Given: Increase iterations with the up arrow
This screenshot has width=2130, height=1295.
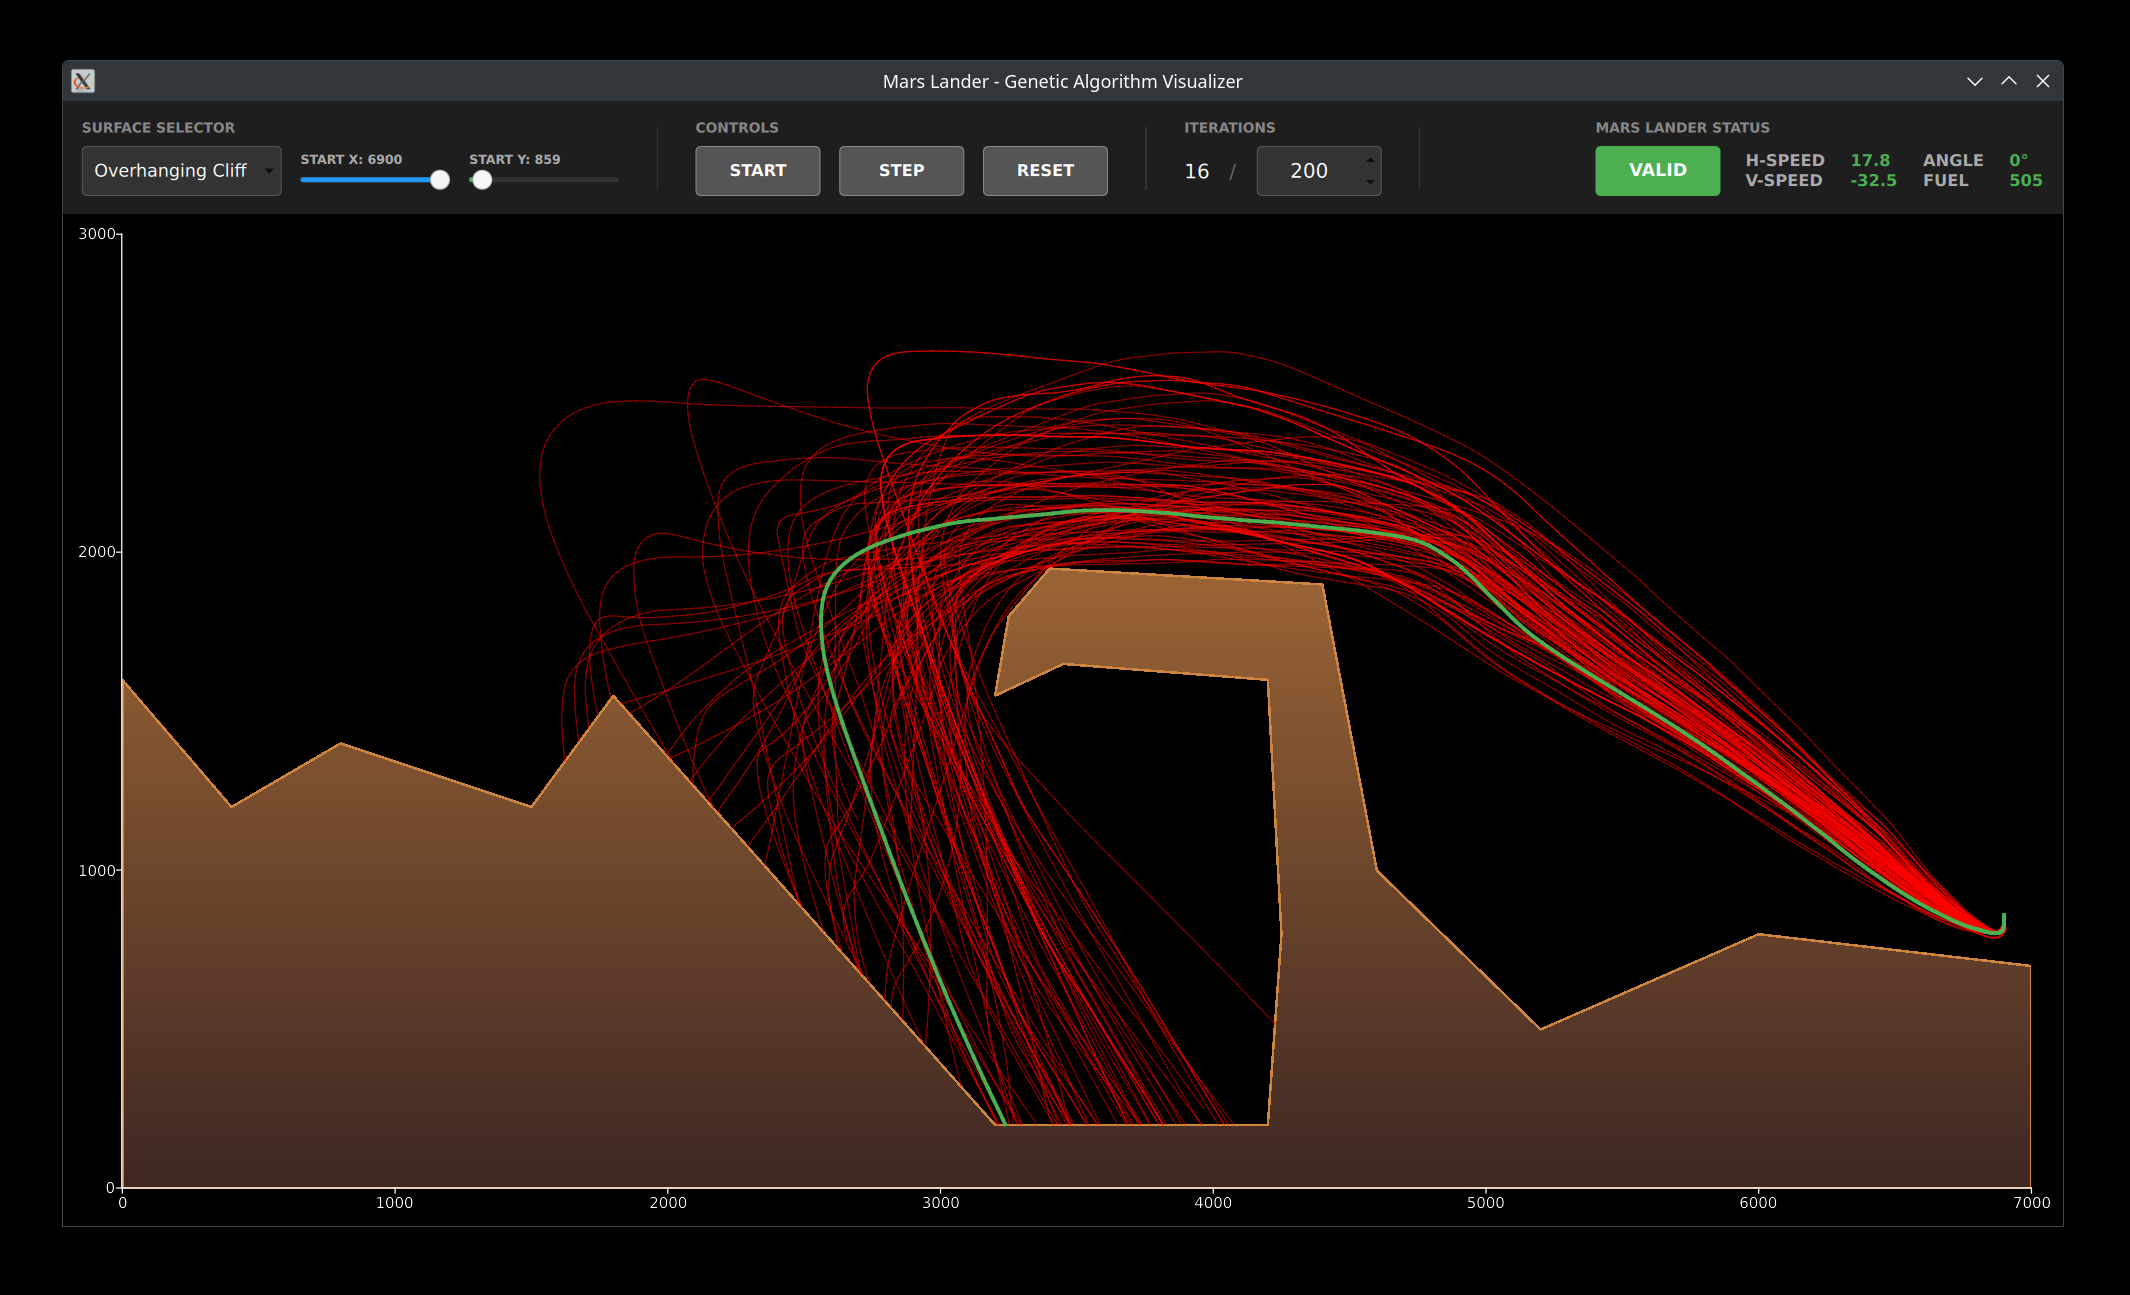Looking at the screenshot, I should coord(1370,160).
